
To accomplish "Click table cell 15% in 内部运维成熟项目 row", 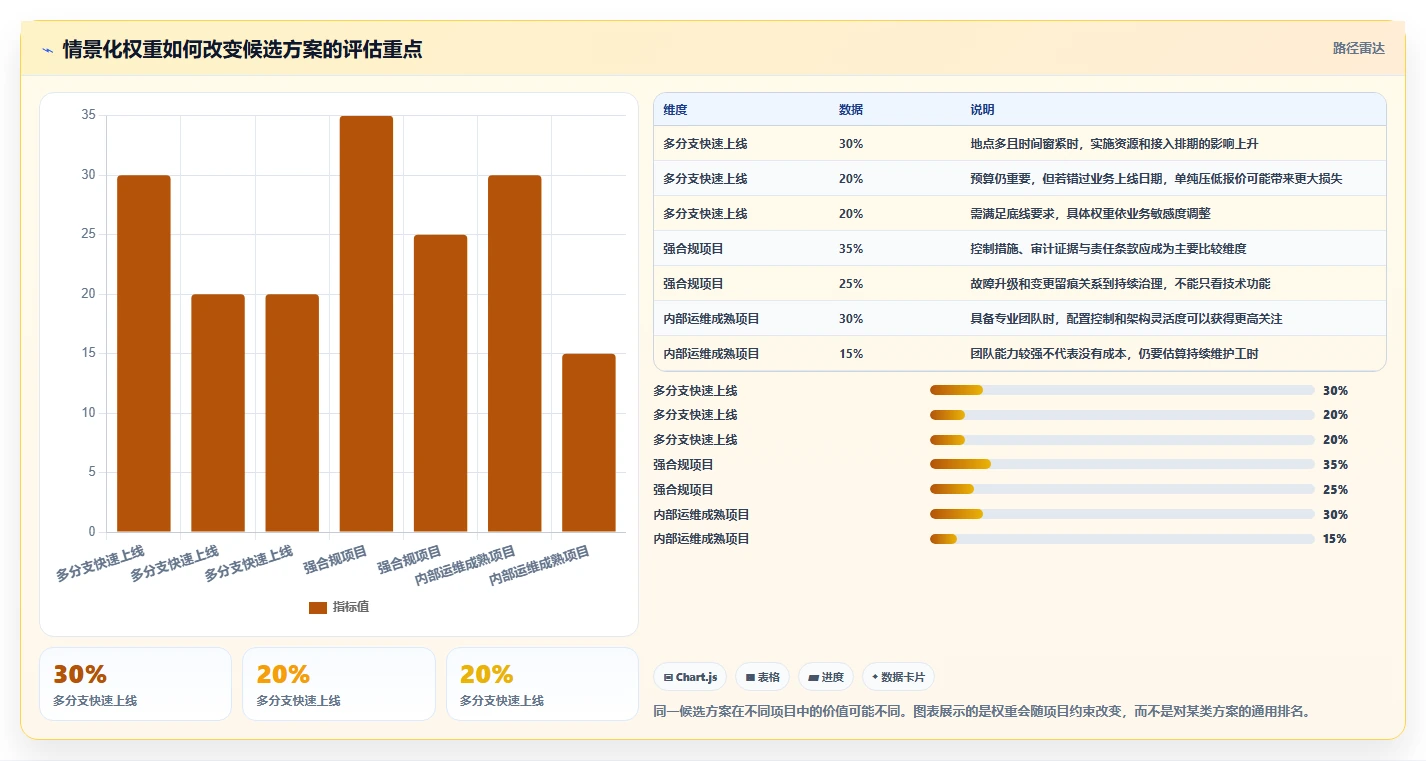I will pos(851,354).
